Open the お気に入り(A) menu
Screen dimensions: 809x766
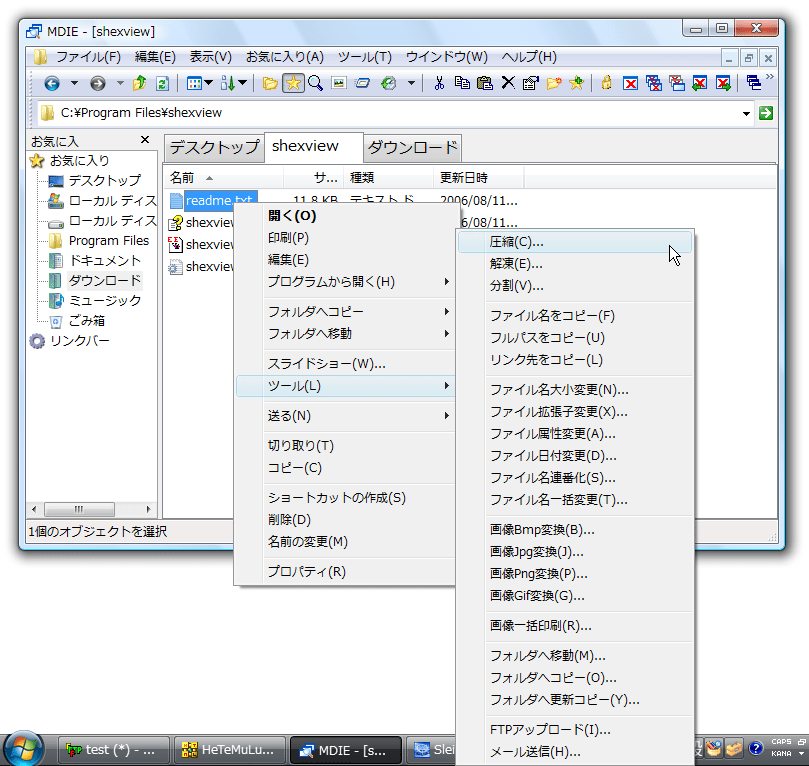point(284,57)
